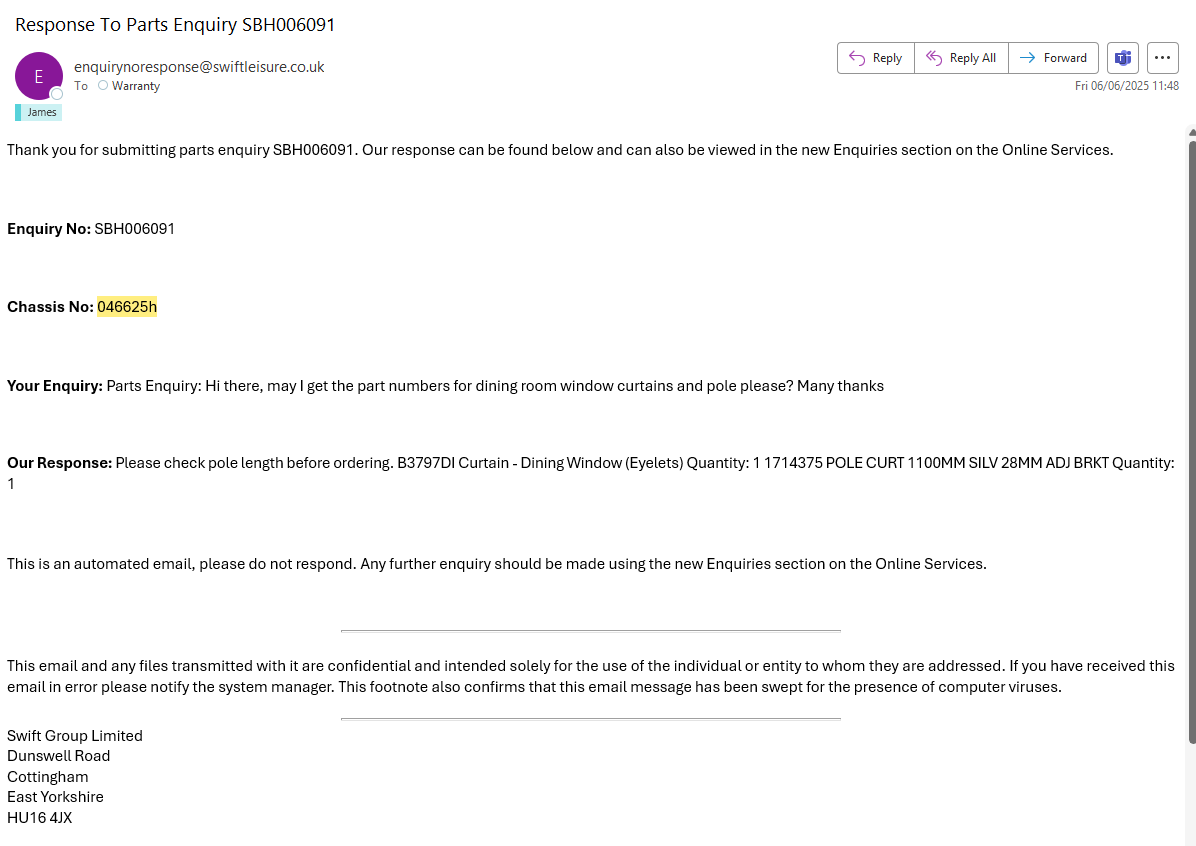Click the Reply All double-arrow icon
Viewport: 1196px width, 846px height.
pyautogui.click(x=934, y=58)
